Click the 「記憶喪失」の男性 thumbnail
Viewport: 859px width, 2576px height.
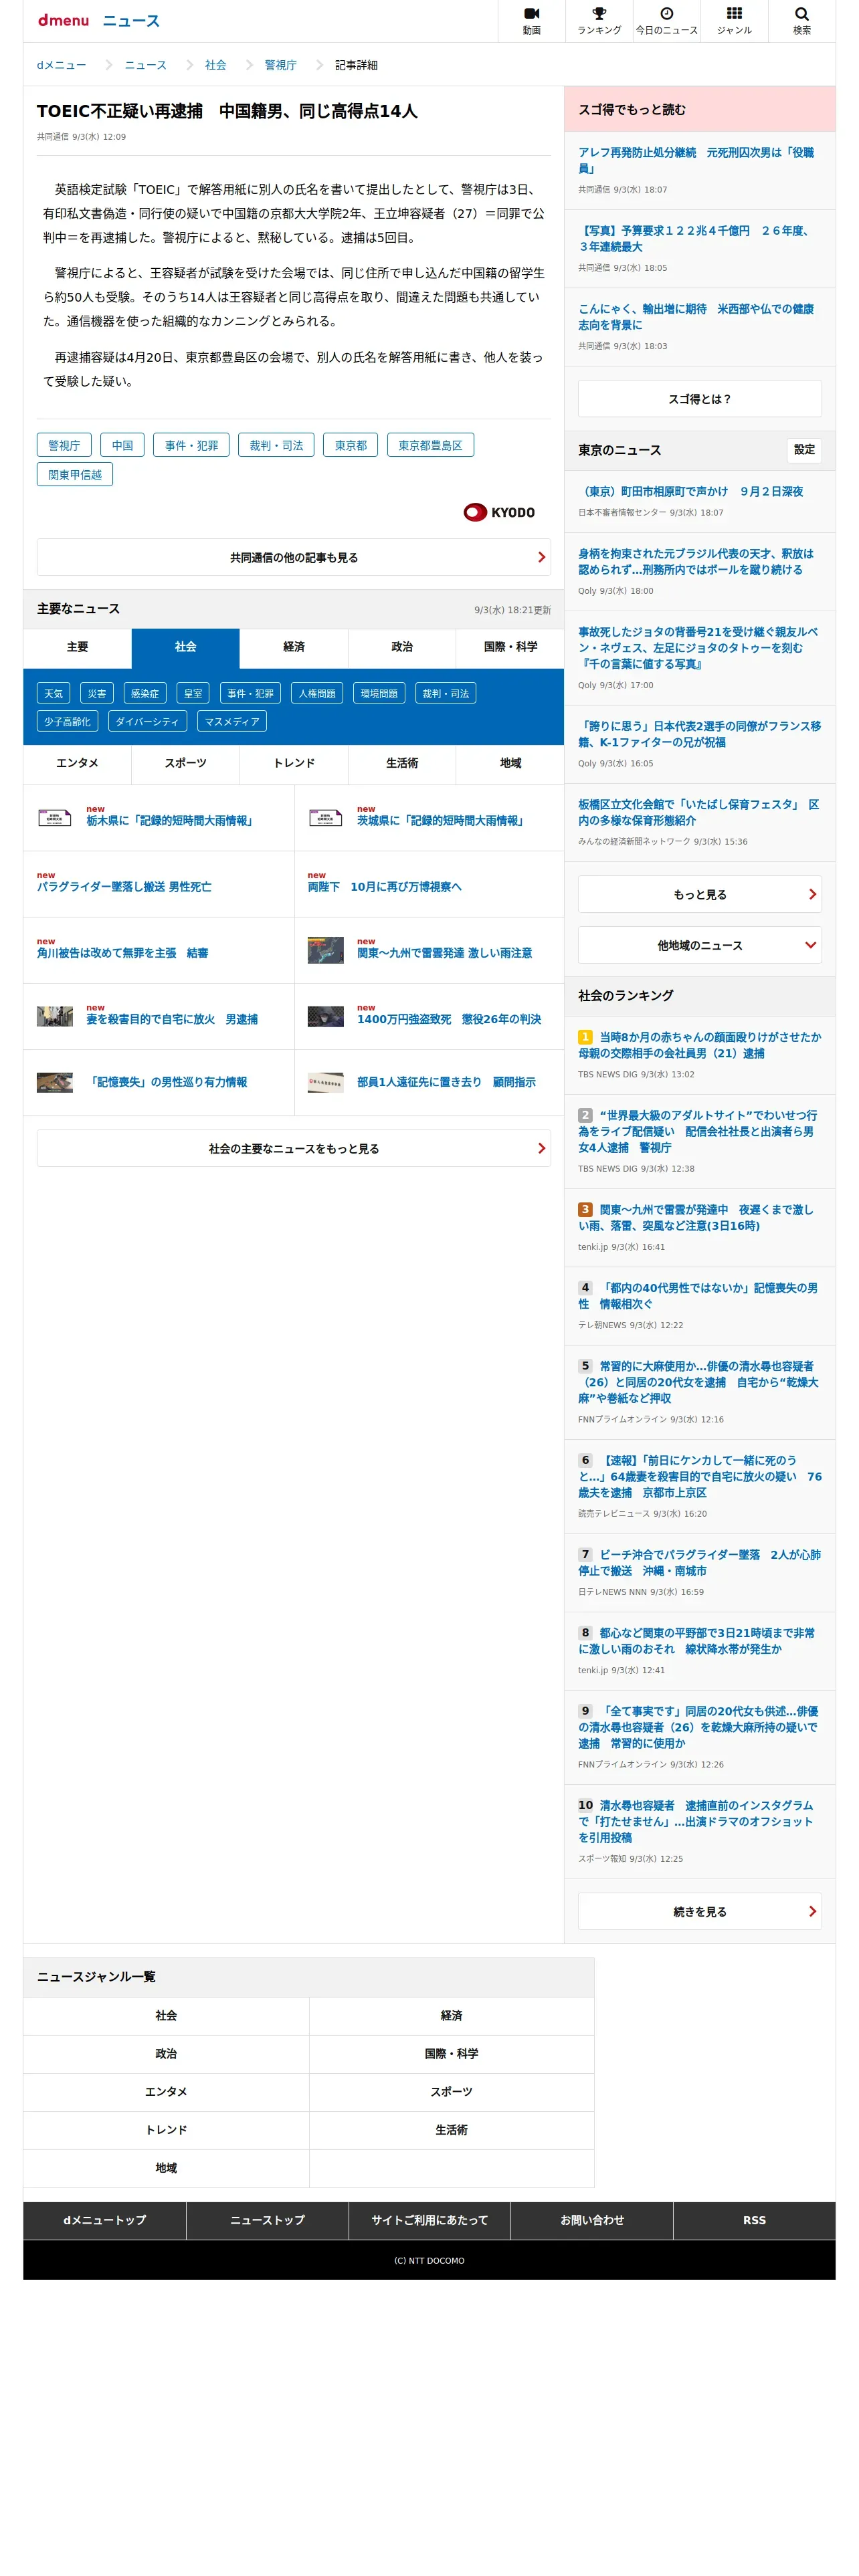(x=55, y=1083)
